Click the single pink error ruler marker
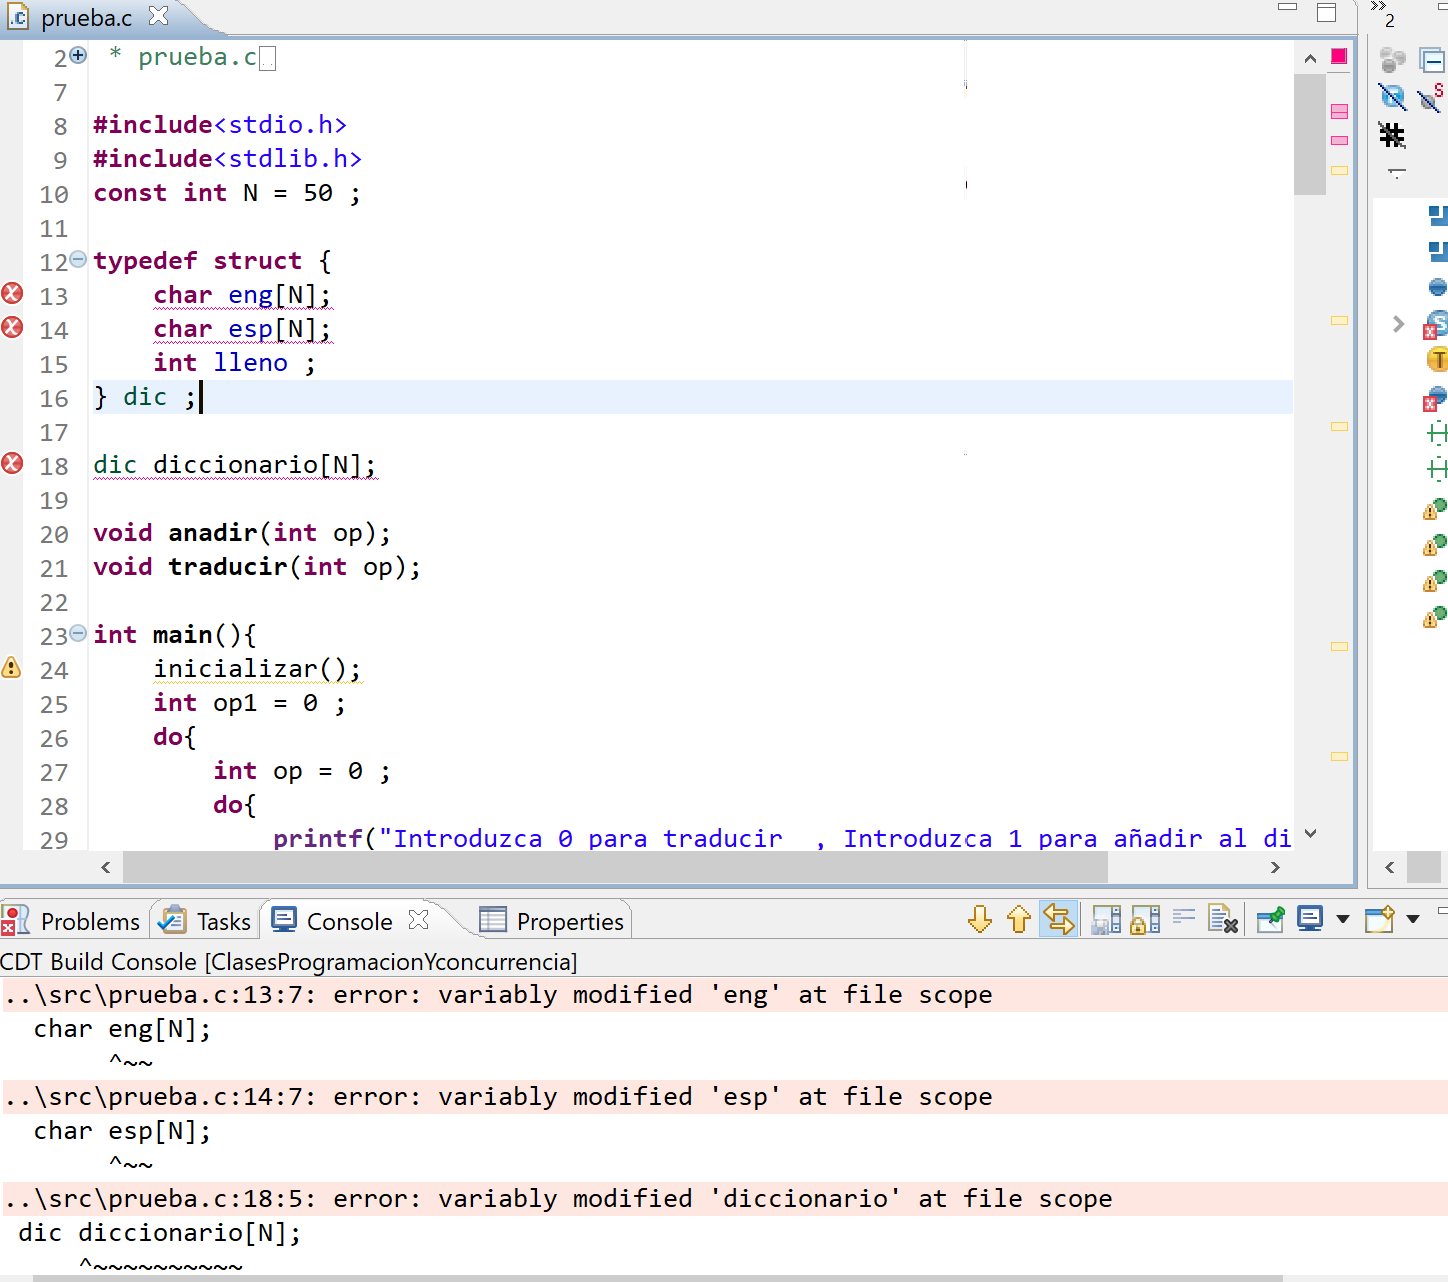 pos(1339,140)
